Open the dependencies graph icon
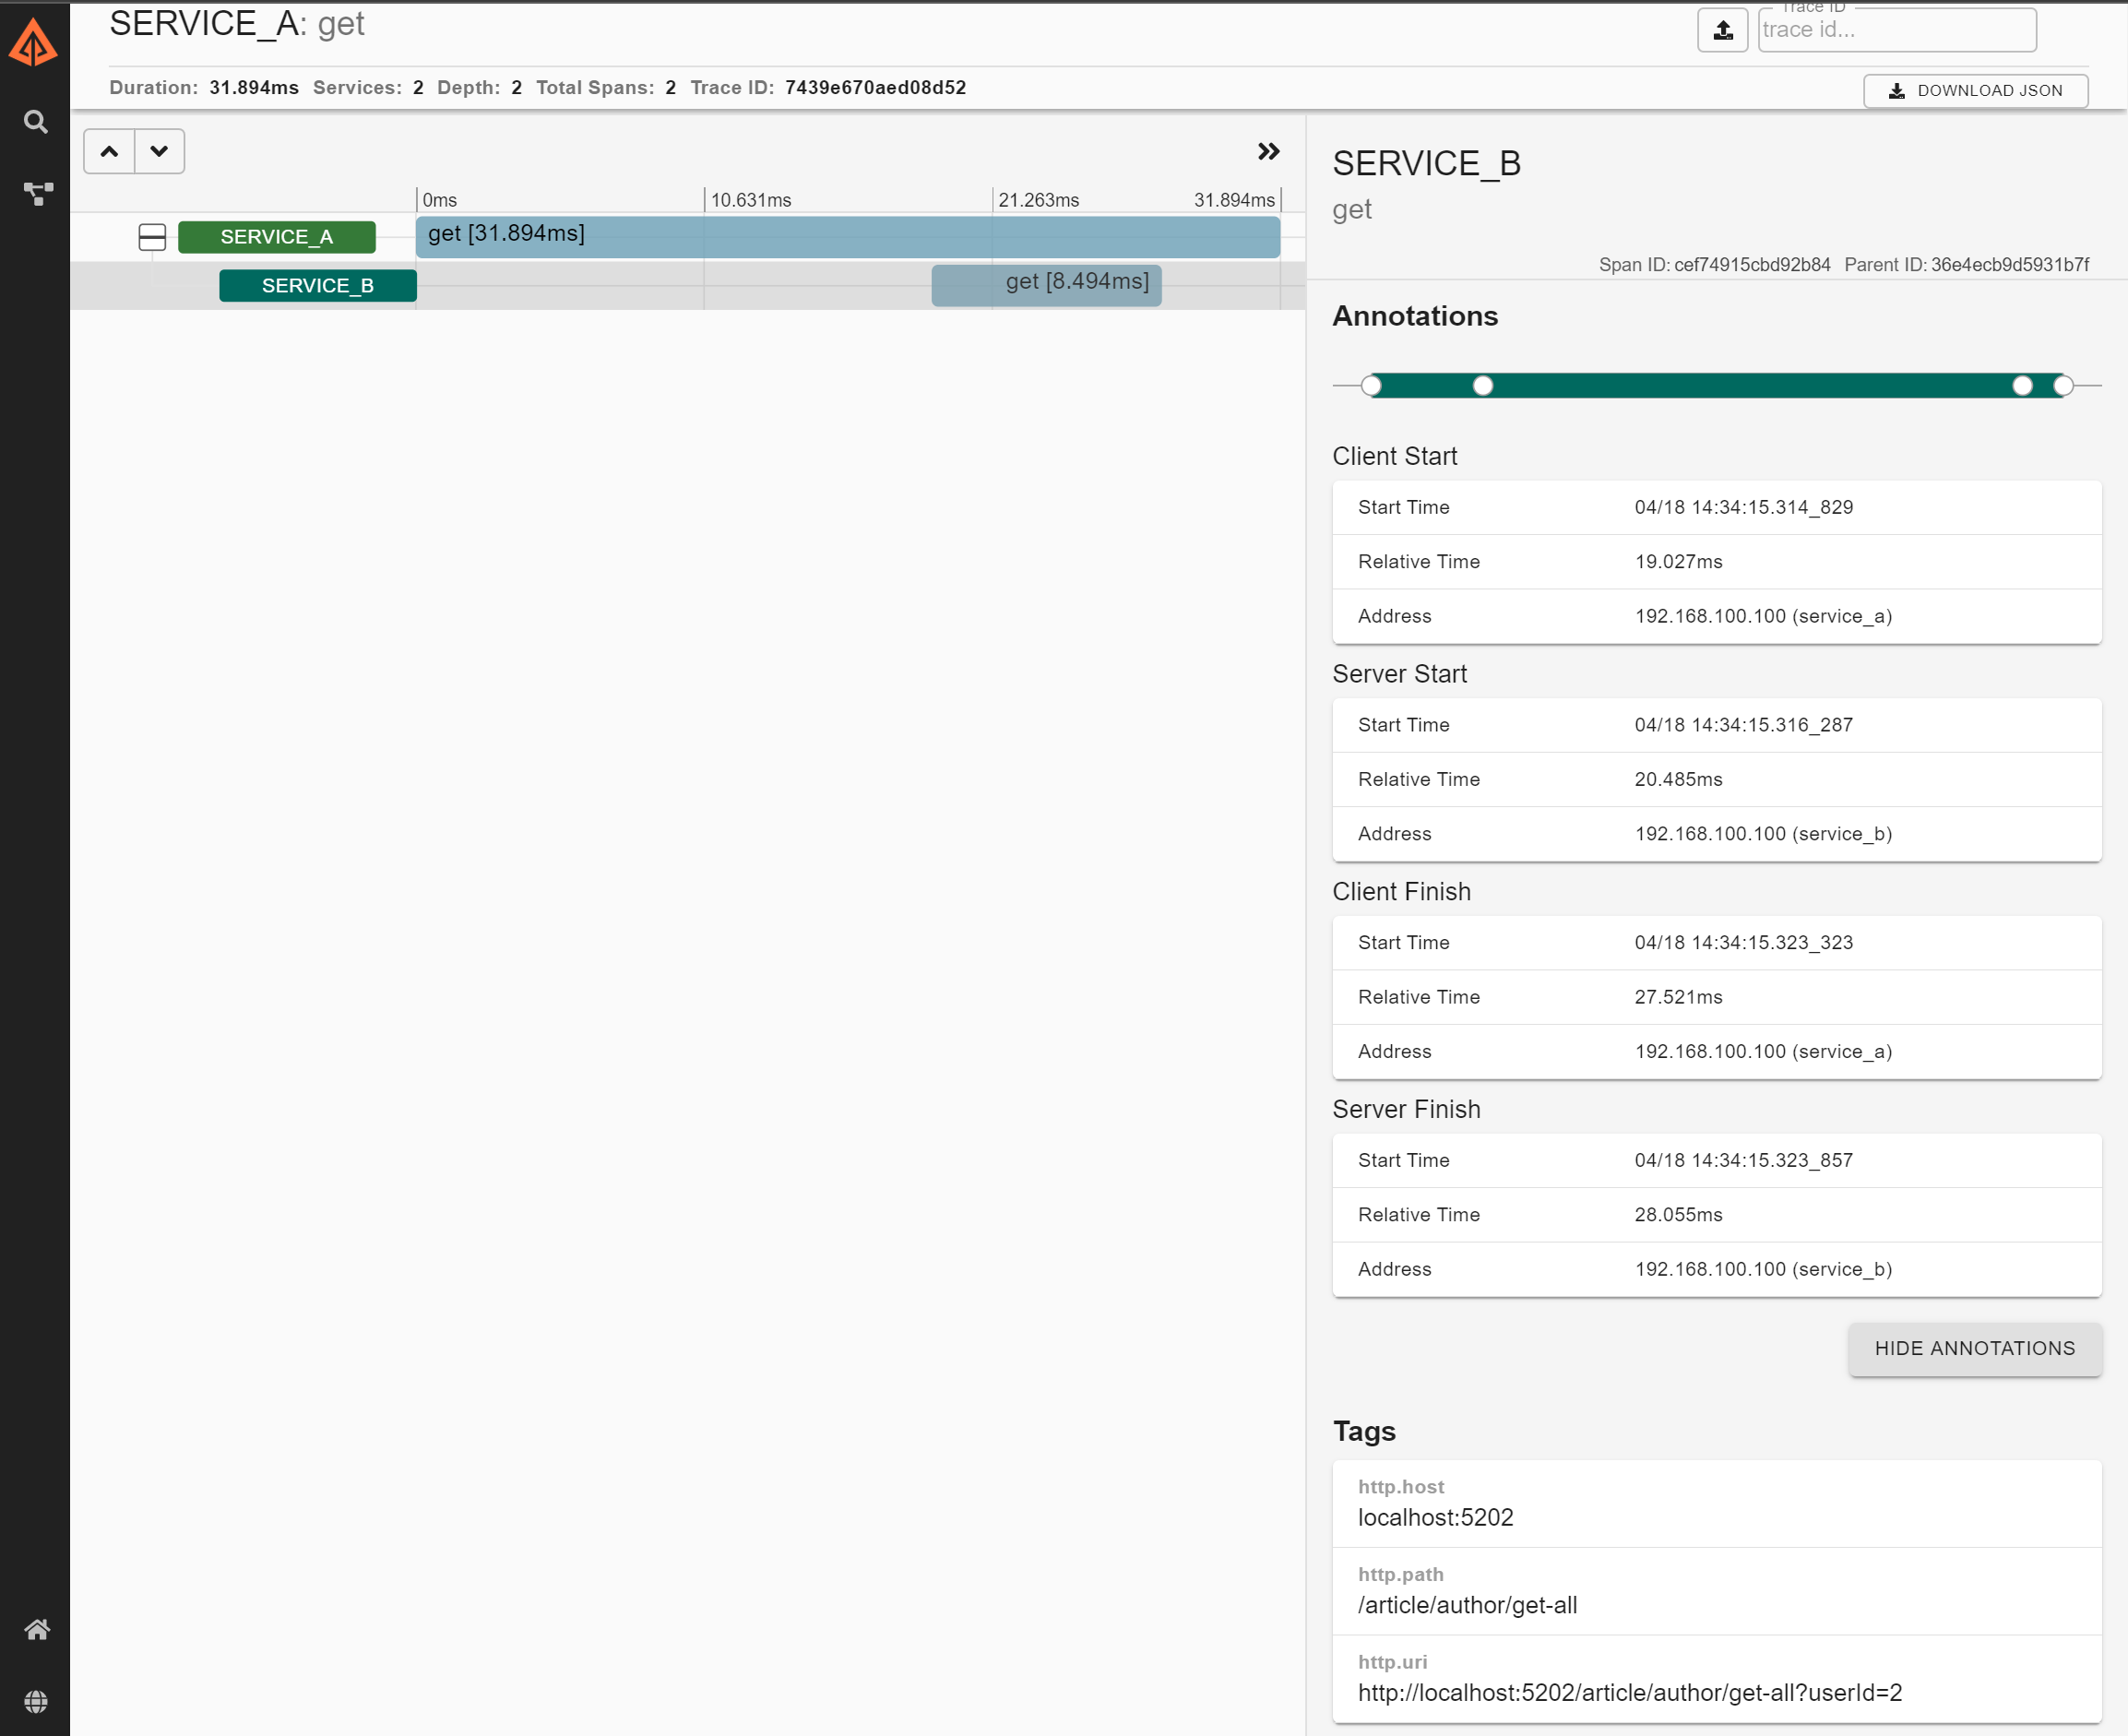Image resolution: width=2128 pixels, height=1736 pixels. (x=37, y=193)
